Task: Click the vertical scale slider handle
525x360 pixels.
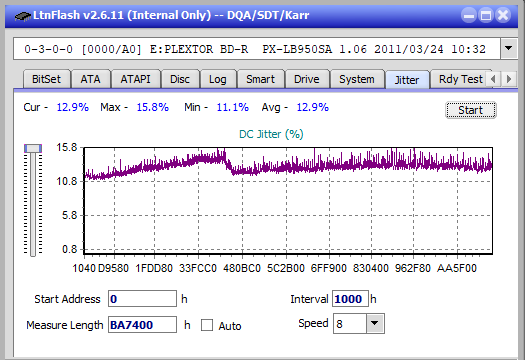Action: click(33, 148)
